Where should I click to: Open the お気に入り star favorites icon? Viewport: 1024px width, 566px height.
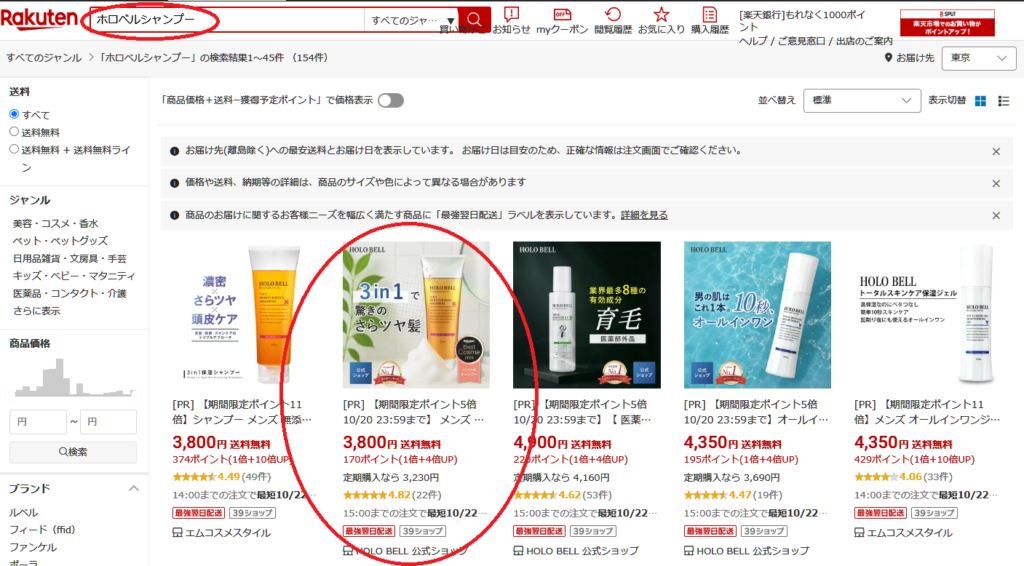coord(661,15)
